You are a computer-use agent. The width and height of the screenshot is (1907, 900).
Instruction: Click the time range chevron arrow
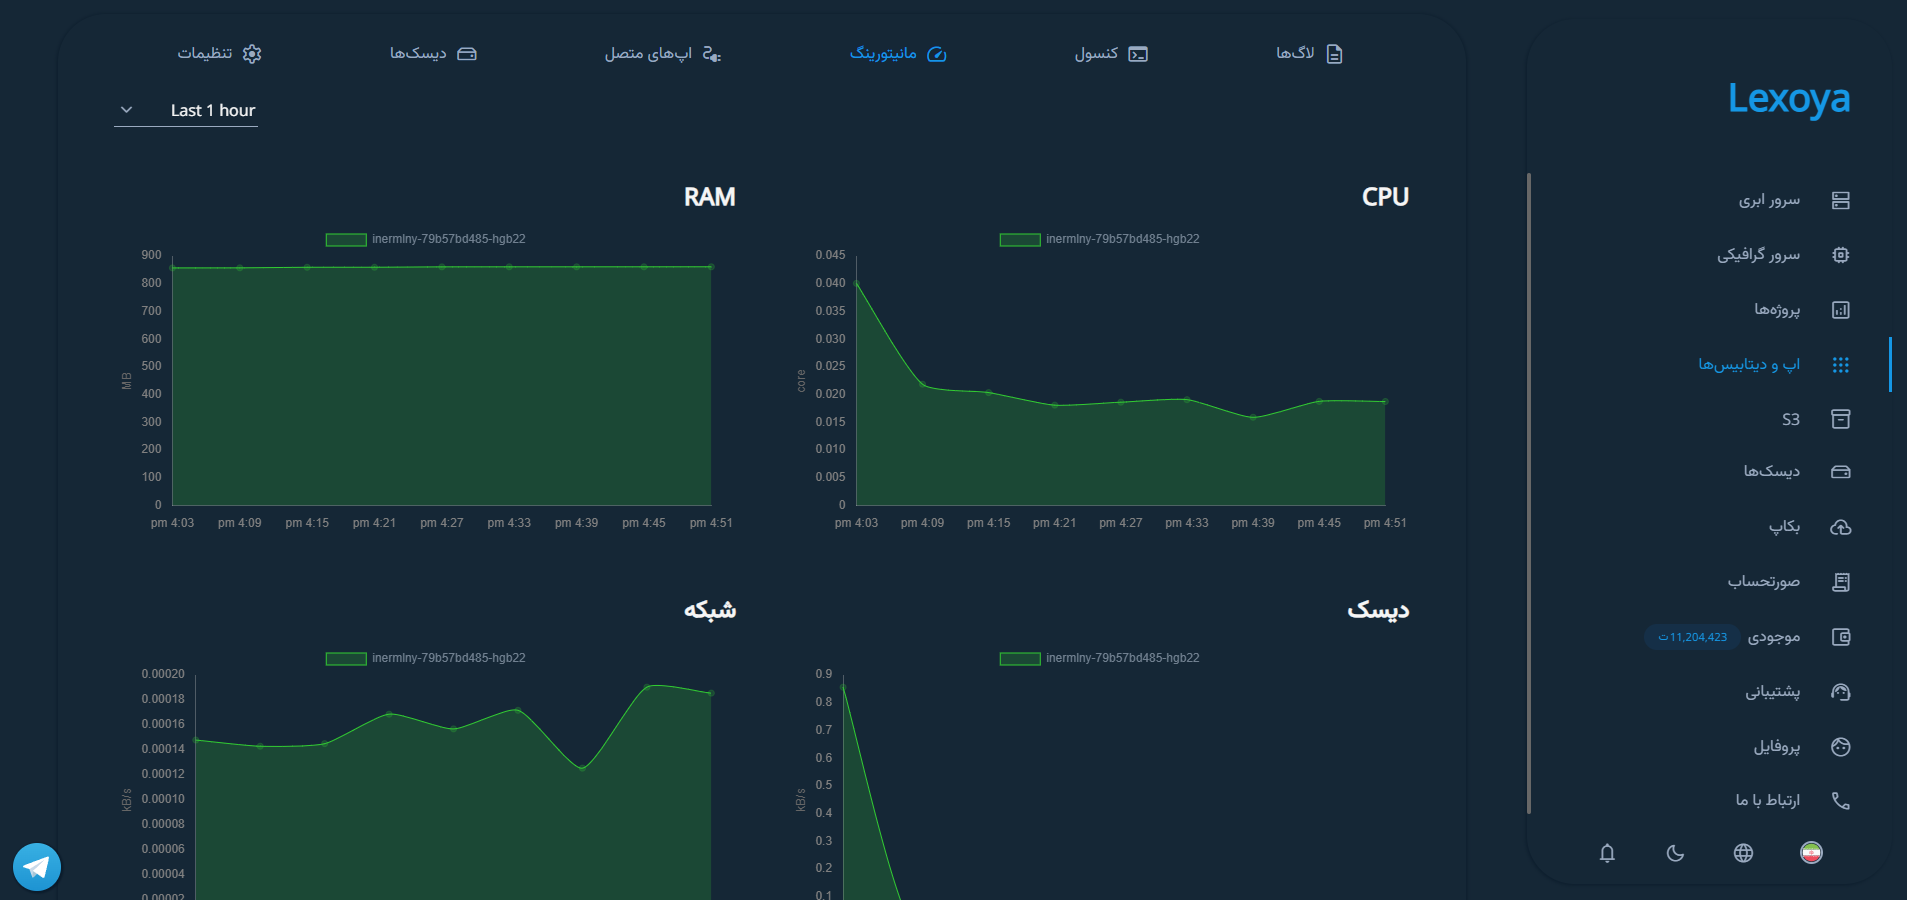point(126,110)
